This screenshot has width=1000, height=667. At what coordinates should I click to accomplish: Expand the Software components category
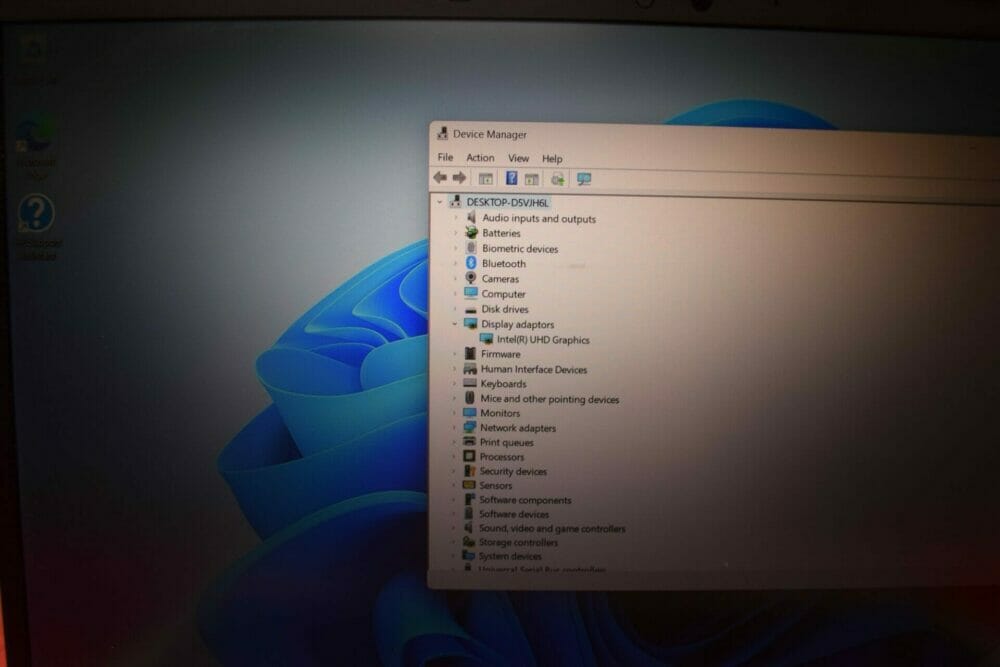tap(454, 499)
